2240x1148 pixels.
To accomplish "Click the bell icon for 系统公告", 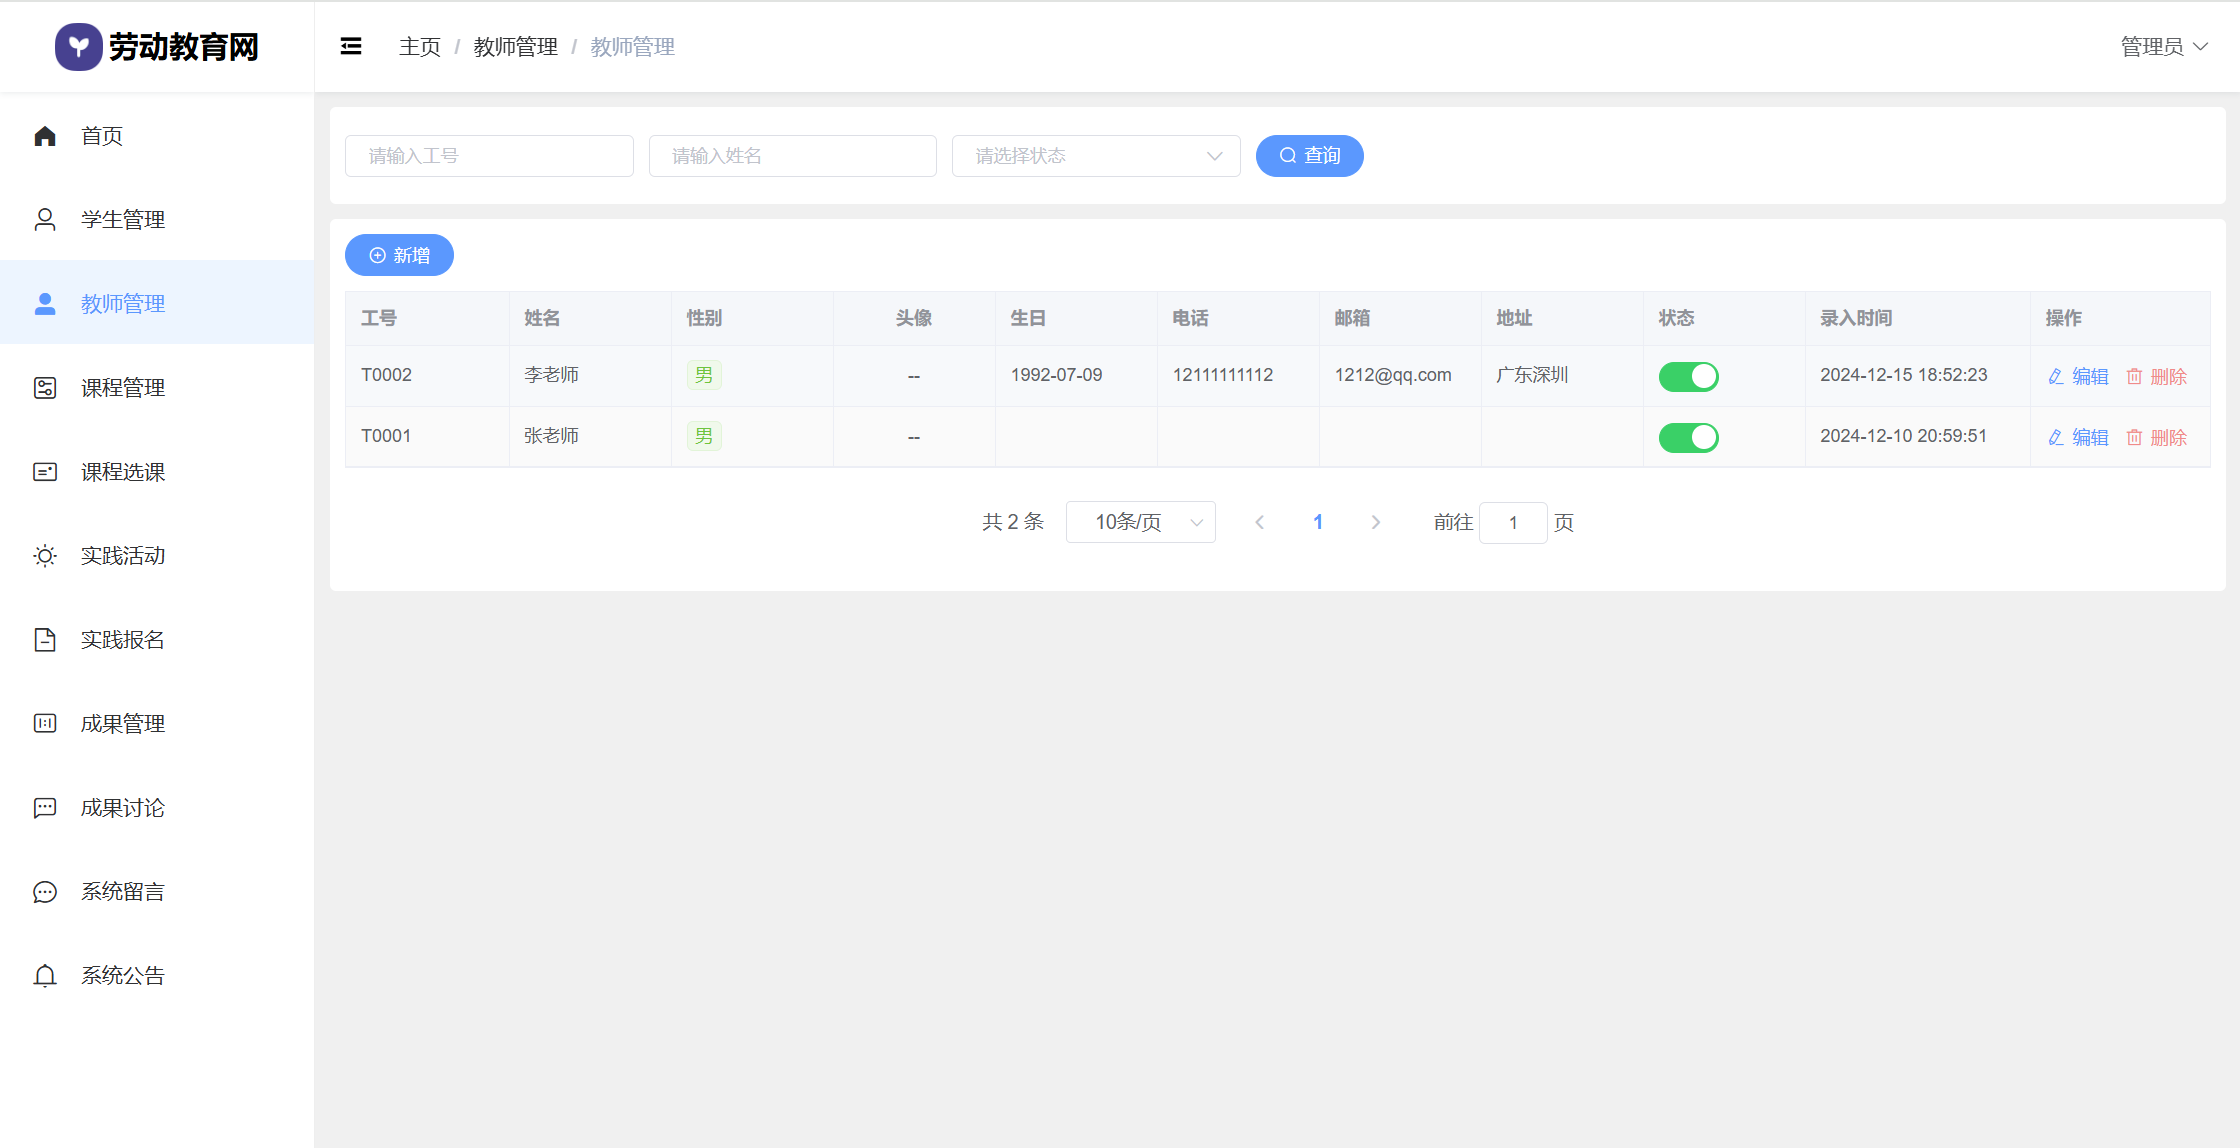I will [x=45, y=976].
